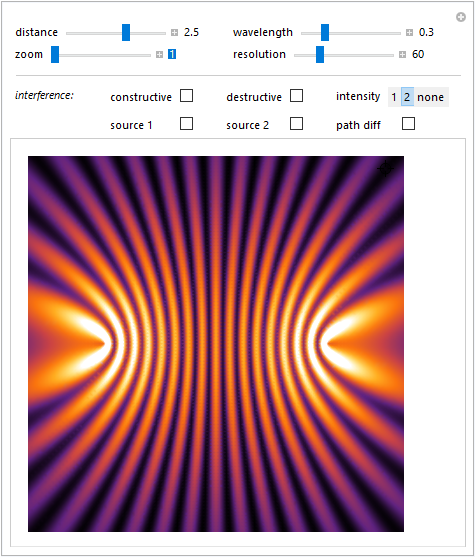Click the resolution slider thumb
The image size is (475, 557).
coord(320,55)
